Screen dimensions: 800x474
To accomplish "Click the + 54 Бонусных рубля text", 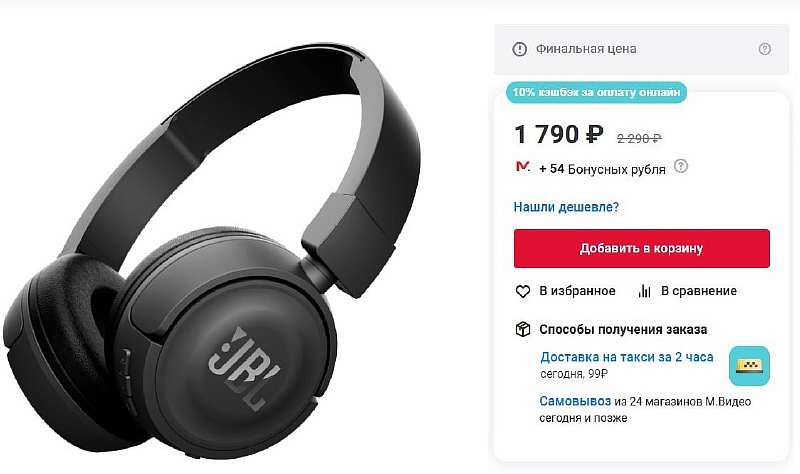I will coord(602,169).
